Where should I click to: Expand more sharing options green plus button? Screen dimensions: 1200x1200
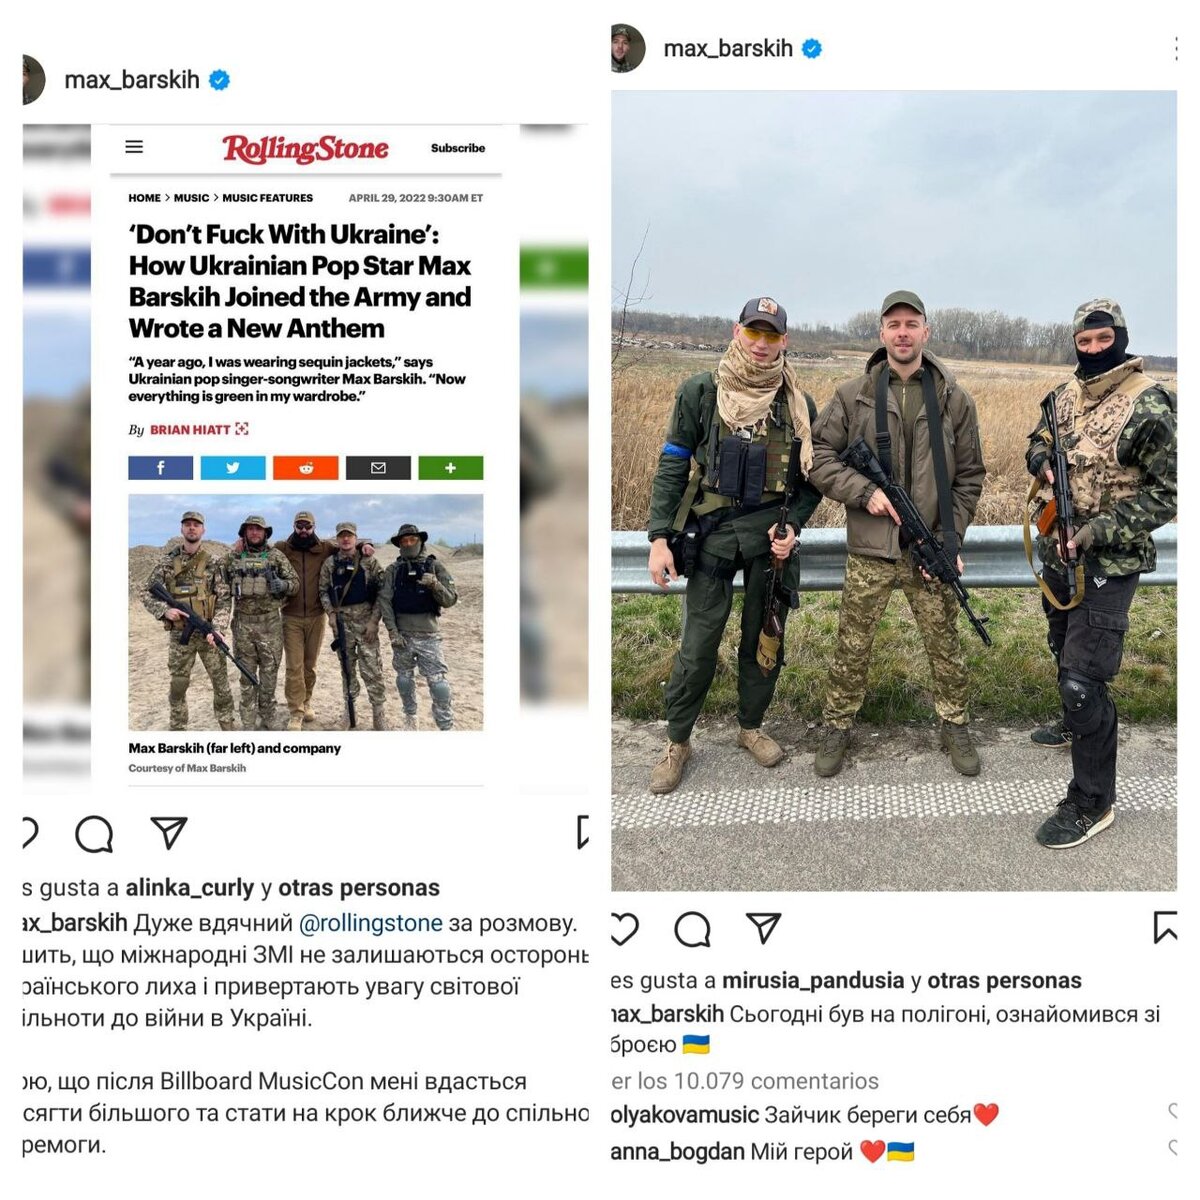pos(450,467)
